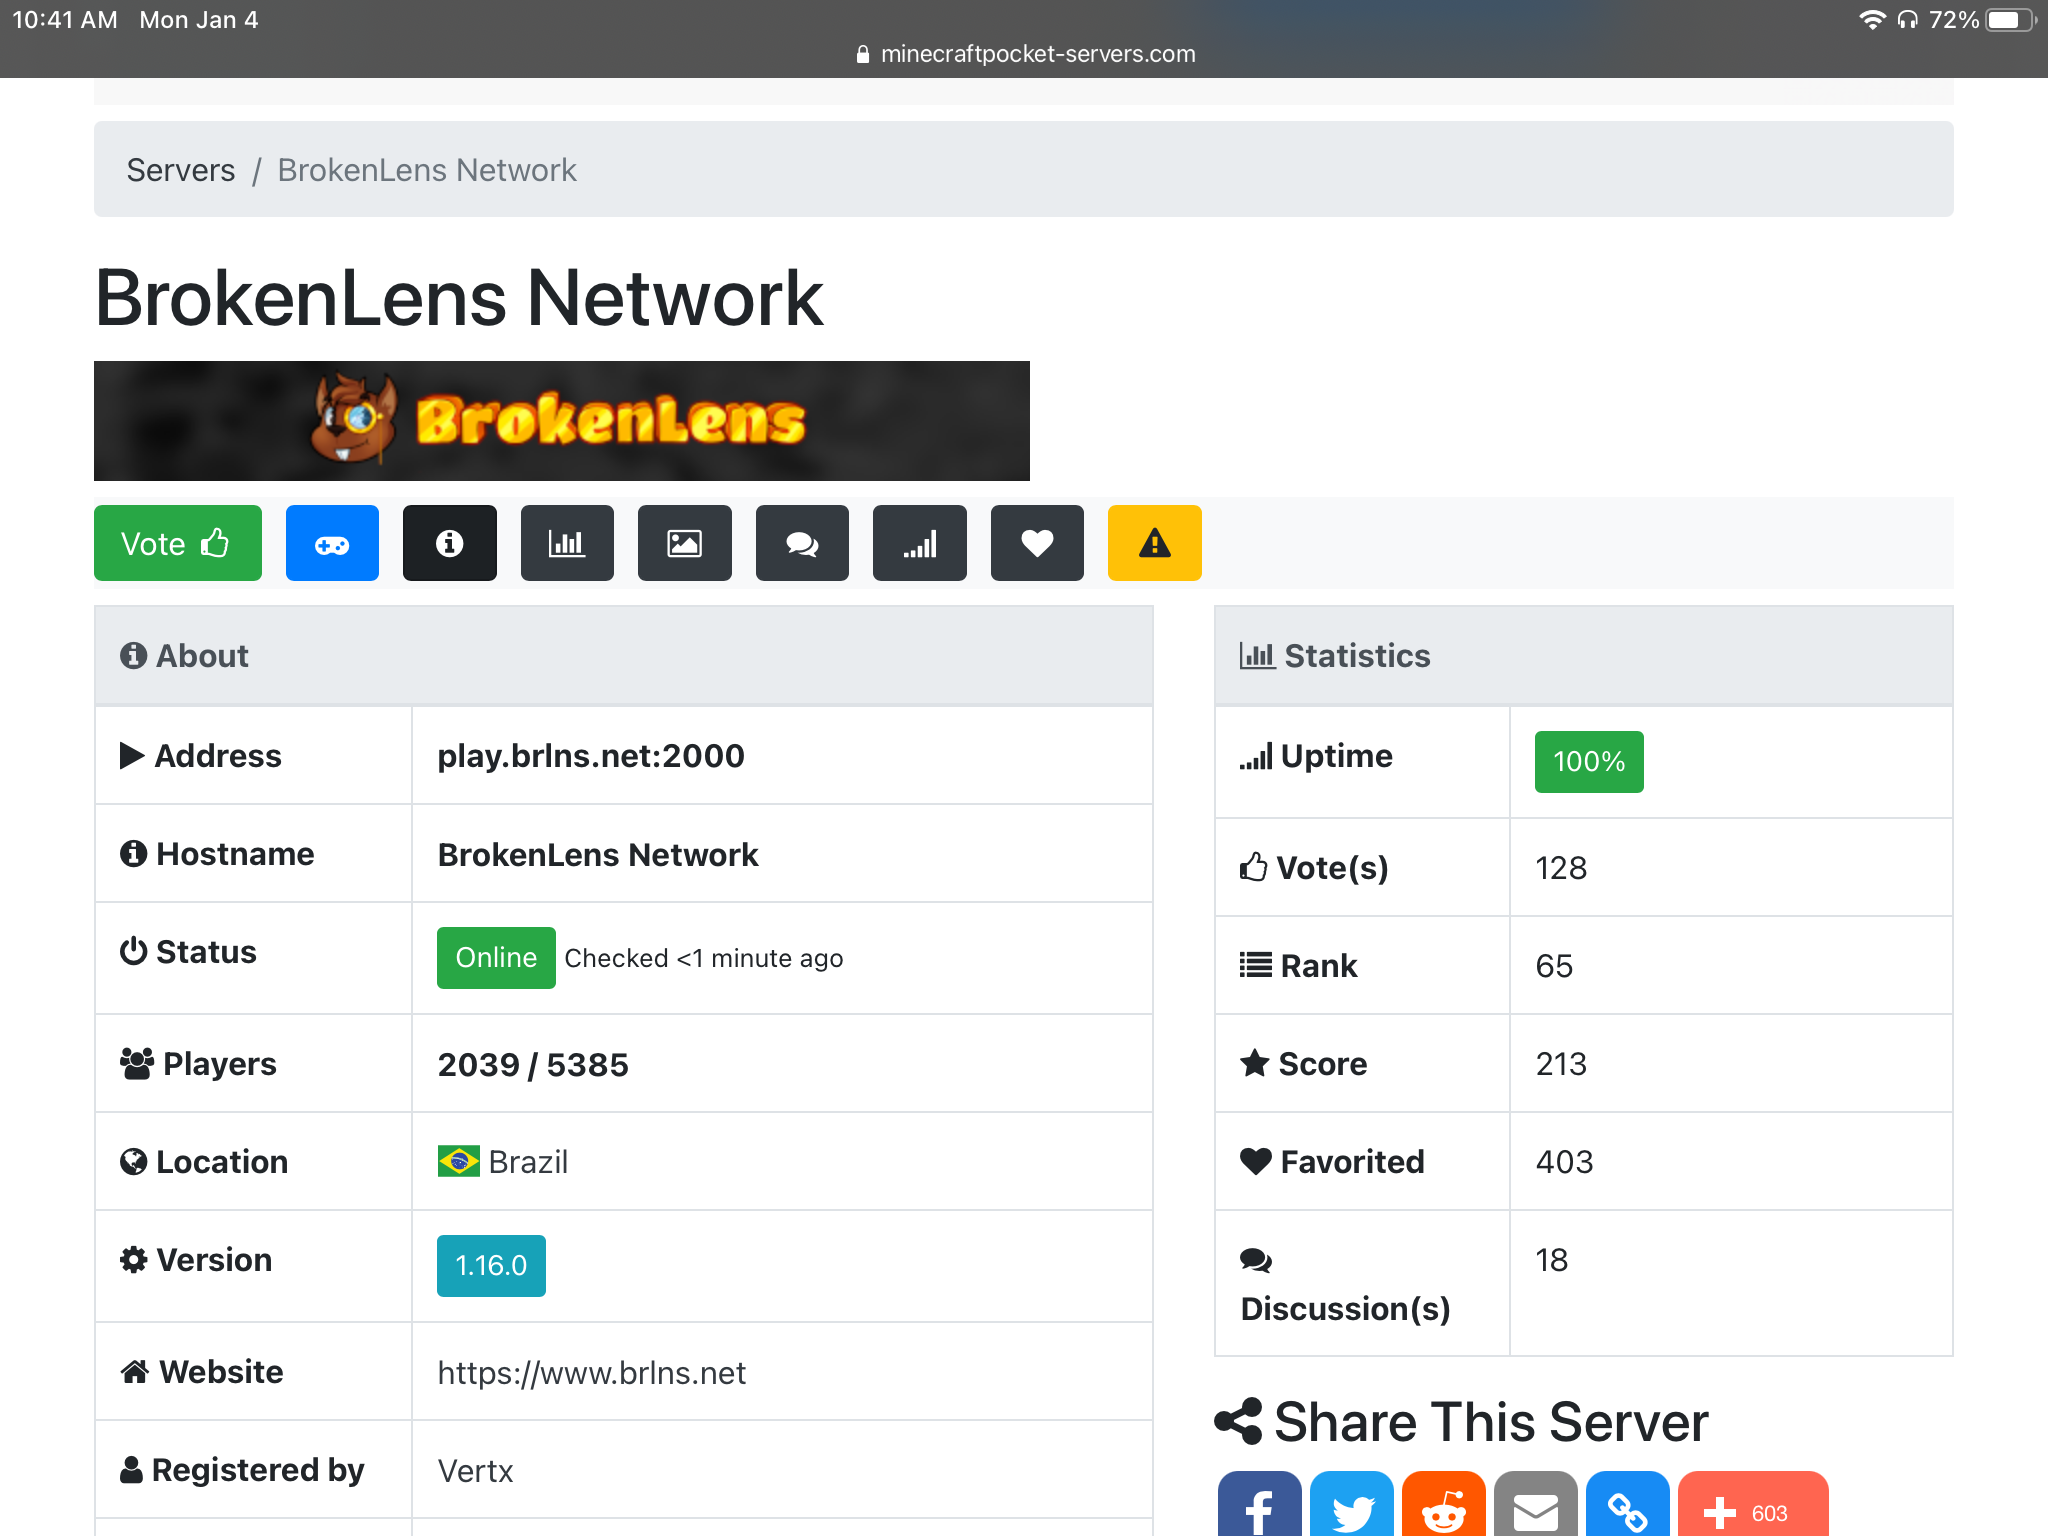Click the score value 213
The height and width of the screenshot is (1536, 2048).
1561,1064
